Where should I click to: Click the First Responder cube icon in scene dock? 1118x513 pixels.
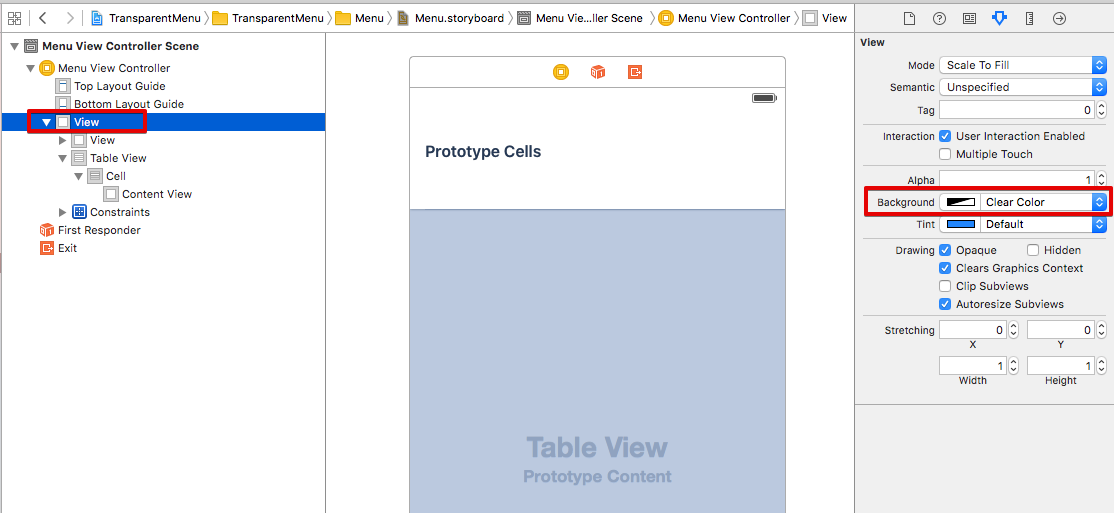598,72
